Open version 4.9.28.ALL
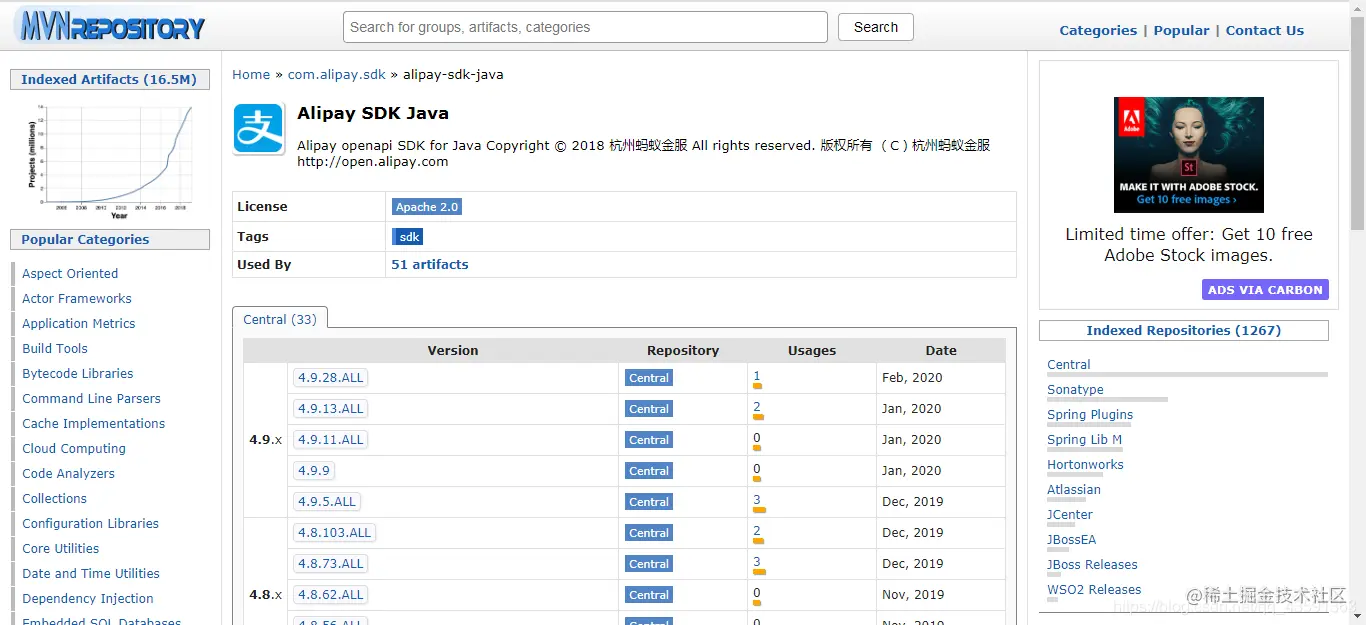Screen dimensions: 1366x625 point(331,377)
